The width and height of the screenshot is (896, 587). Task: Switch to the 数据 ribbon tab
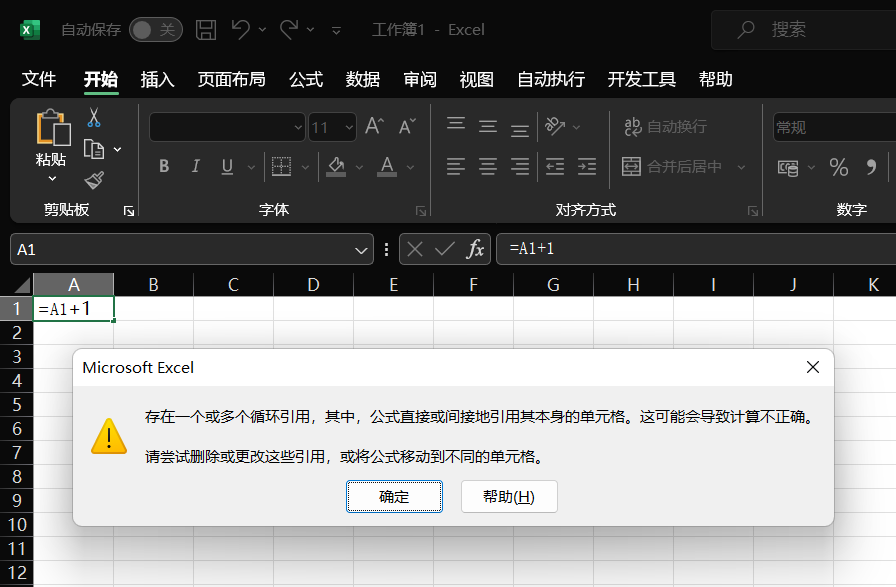point(363,79)
